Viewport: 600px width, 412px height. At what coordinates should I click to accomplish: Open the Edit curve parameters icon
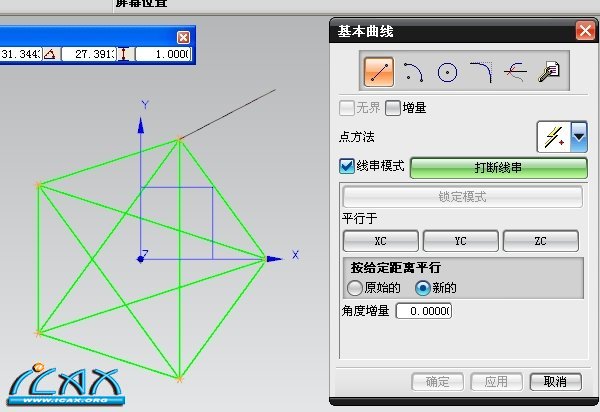[x=549, y=72]
